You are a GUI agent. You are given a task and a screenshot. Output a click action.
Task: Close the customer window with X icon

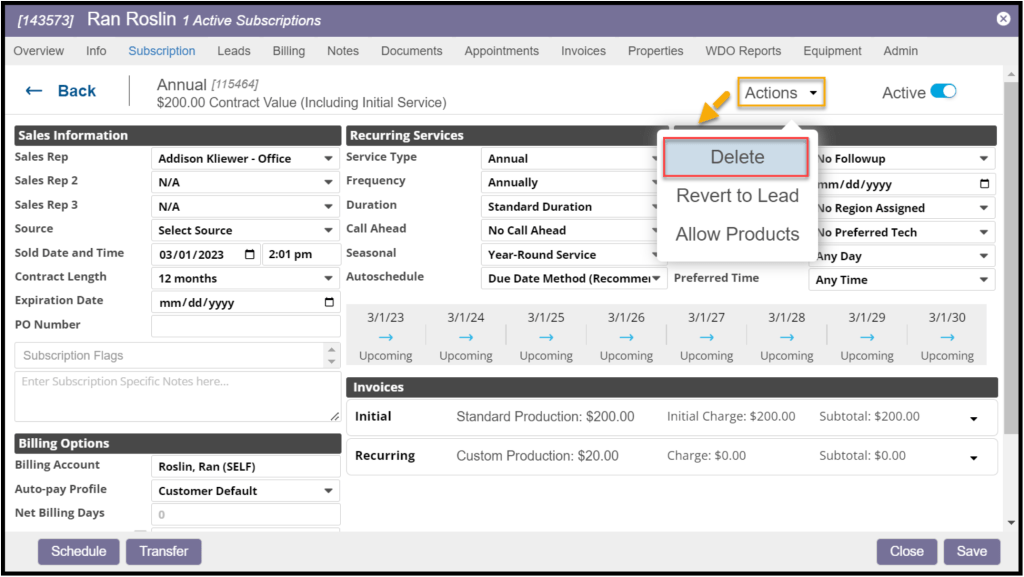(x=1003, y=19)
